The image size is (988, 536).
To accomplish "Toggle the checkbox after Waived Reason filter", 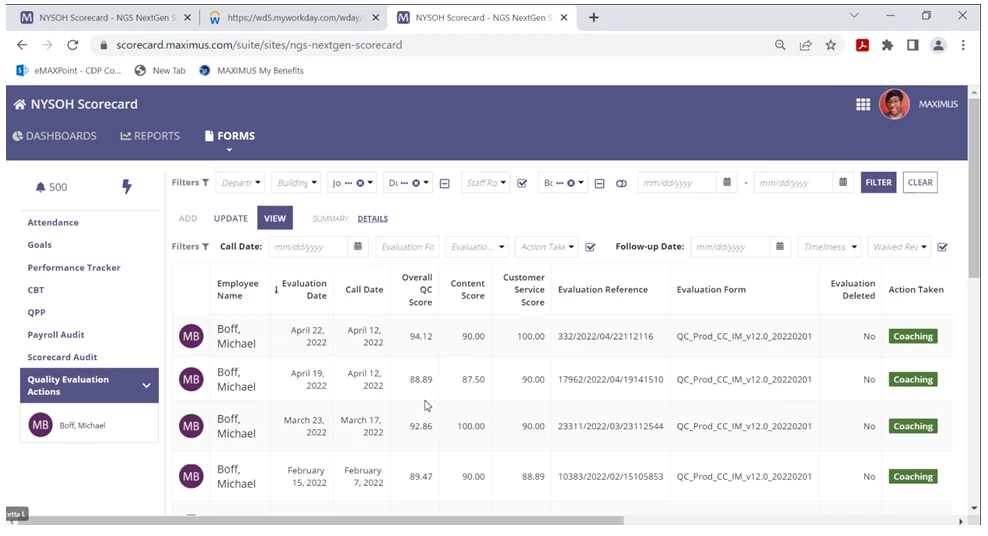I will (942, 248).
